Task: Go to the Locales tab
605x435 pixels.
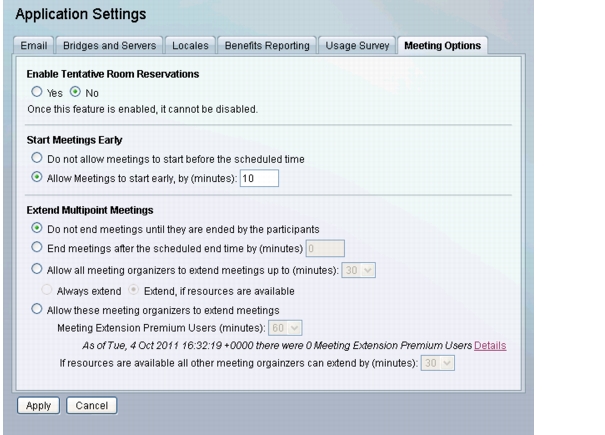Action: point(190,46)
